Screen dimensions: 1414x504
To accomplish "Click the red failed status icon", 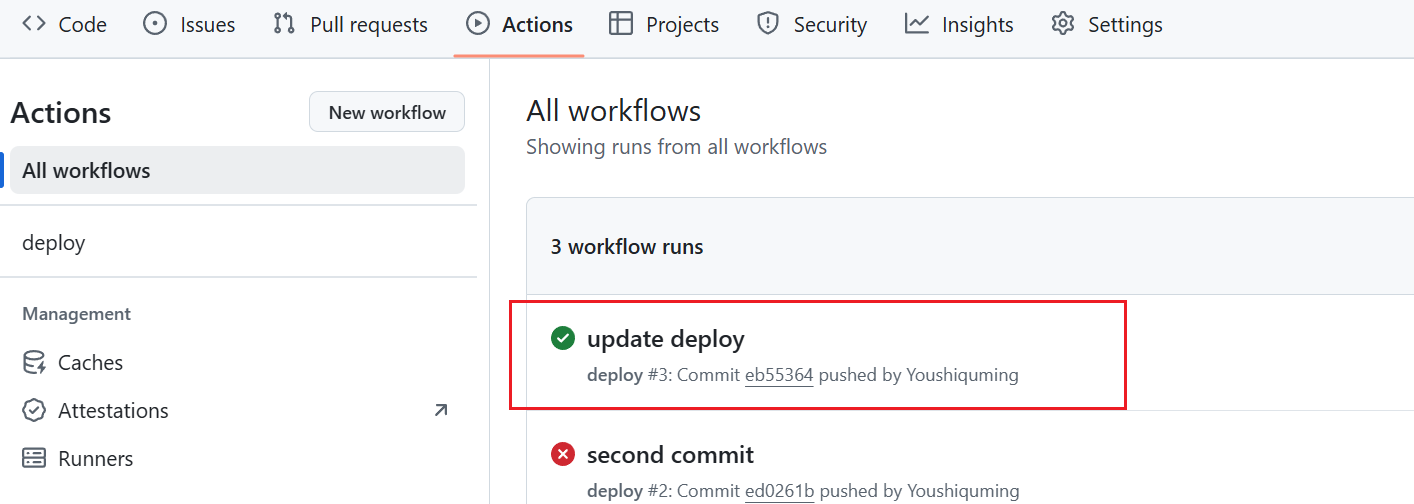I will (563, 455).
